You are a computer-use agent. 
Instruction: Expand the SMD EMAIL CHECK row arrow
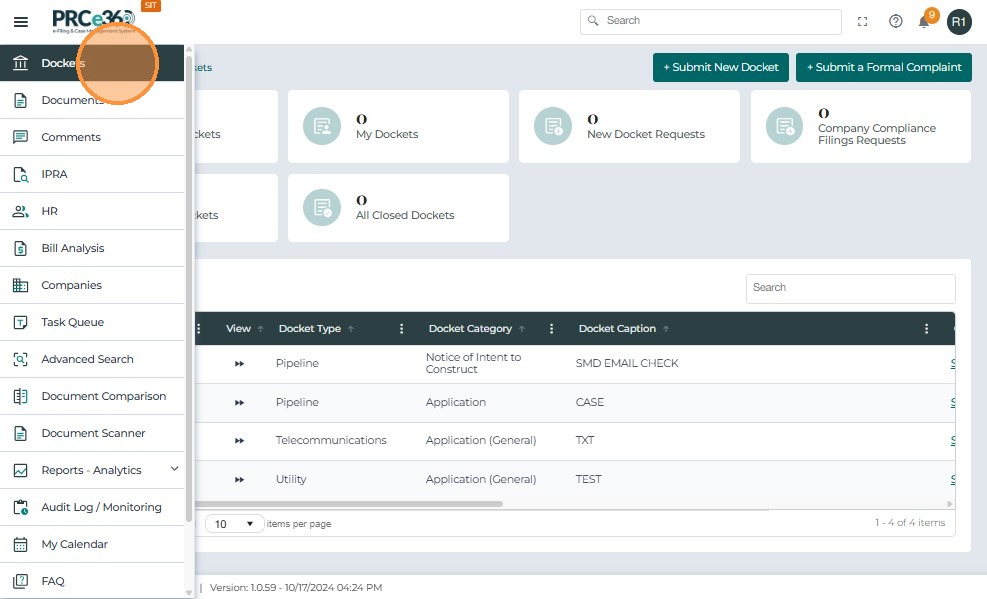coord(240,364)
